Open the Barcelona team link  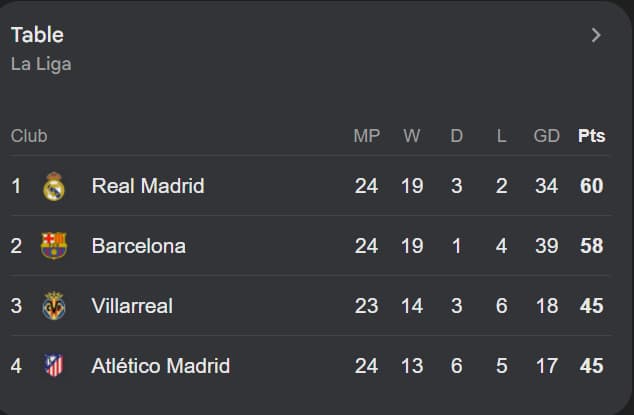point(138,246)
